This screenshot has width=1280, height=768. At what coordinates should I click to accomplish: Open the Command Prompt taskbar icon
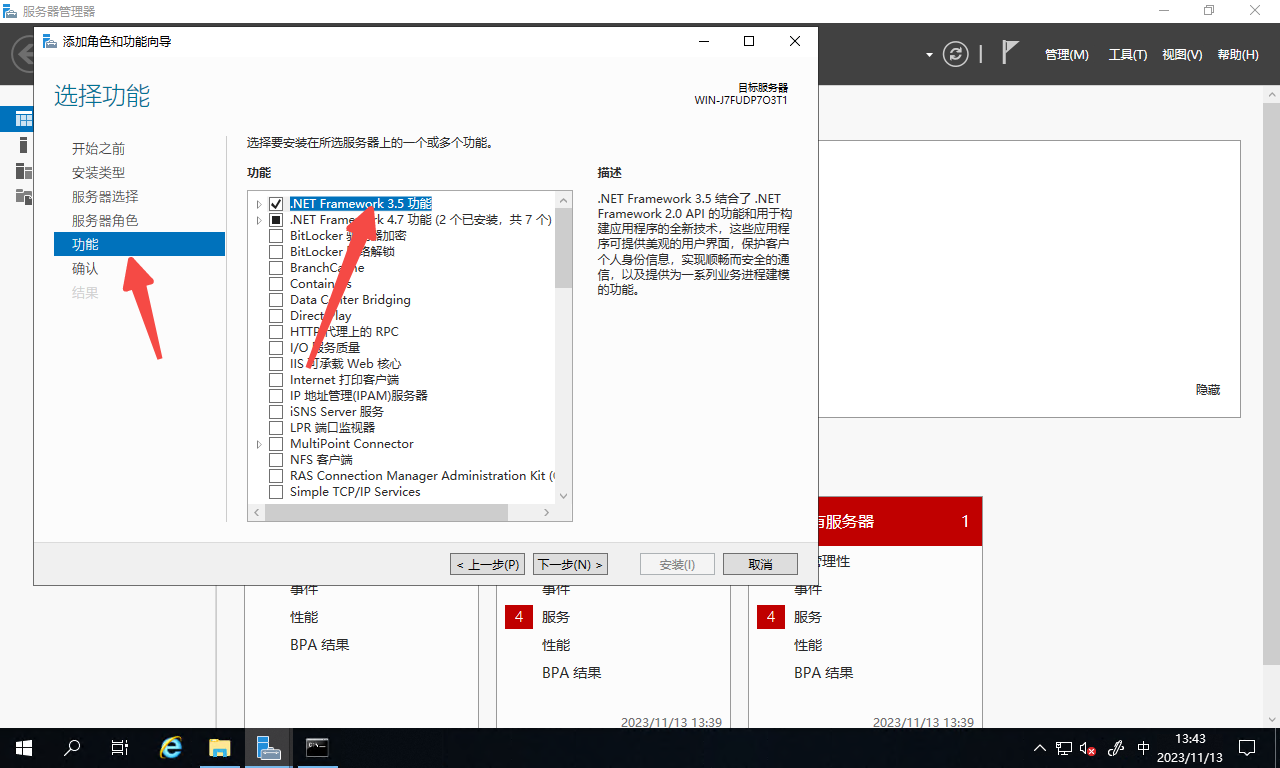316,747
